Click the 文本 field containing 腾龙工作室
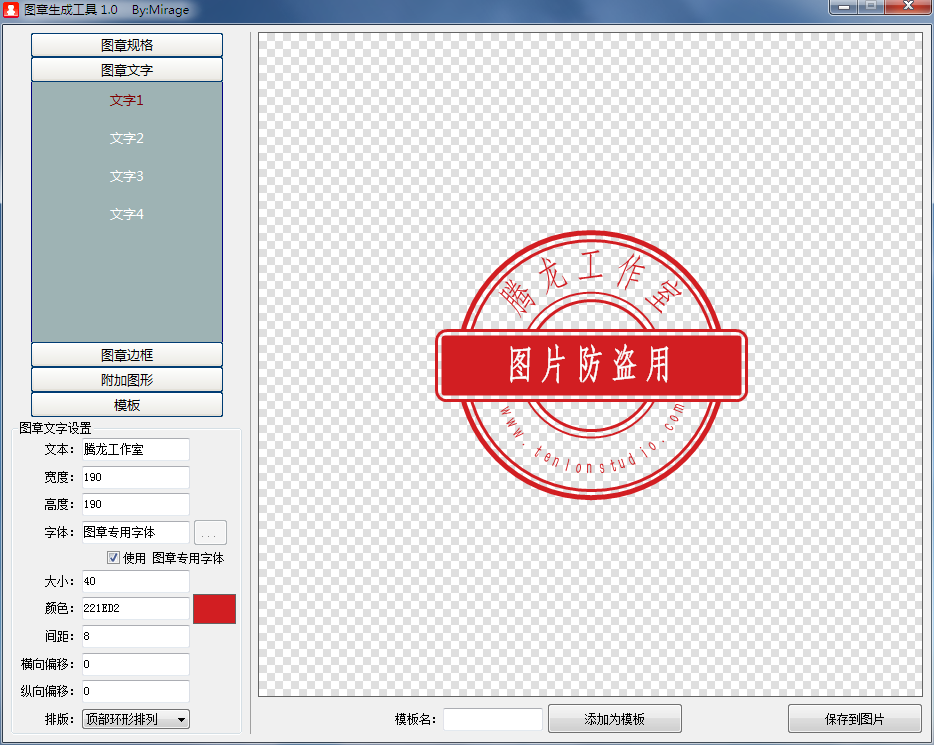Screen dimensions: 934x745 [135, 449]
